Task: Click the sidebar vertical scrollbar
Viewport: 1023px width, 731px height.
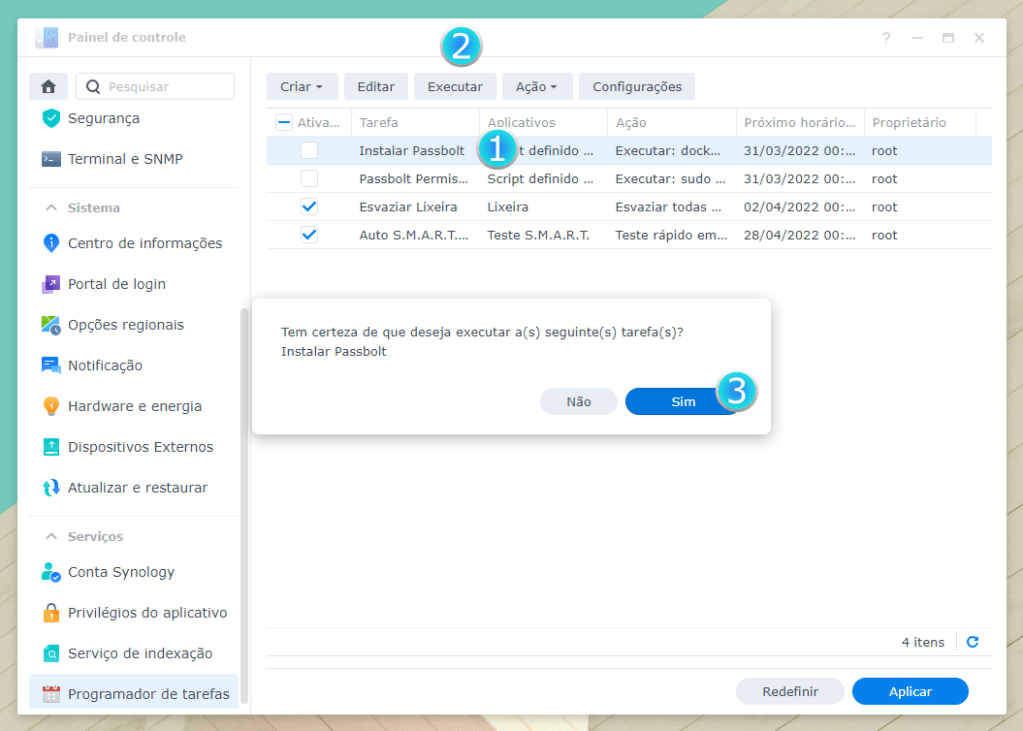Action: [x=244, y=500]
